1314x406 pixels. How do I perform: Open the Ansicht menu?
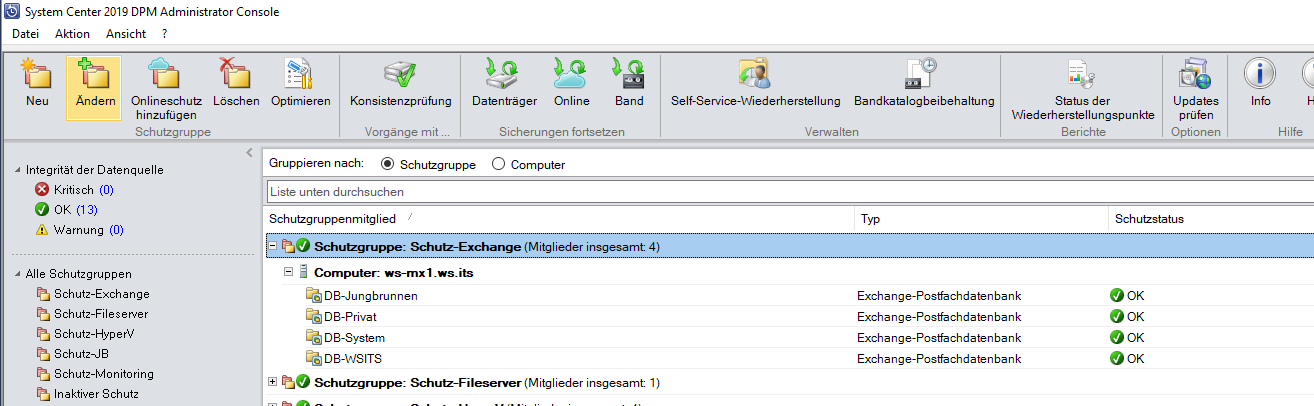tap(126, 34)
